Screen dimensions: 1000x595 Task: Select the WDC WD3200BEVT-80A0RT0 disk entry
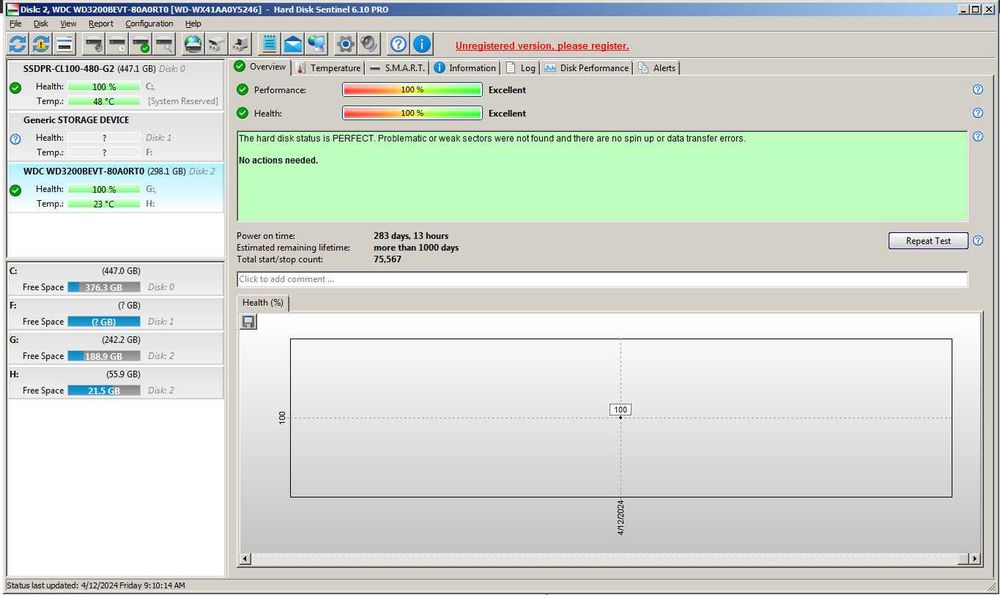tap(115, 187)
